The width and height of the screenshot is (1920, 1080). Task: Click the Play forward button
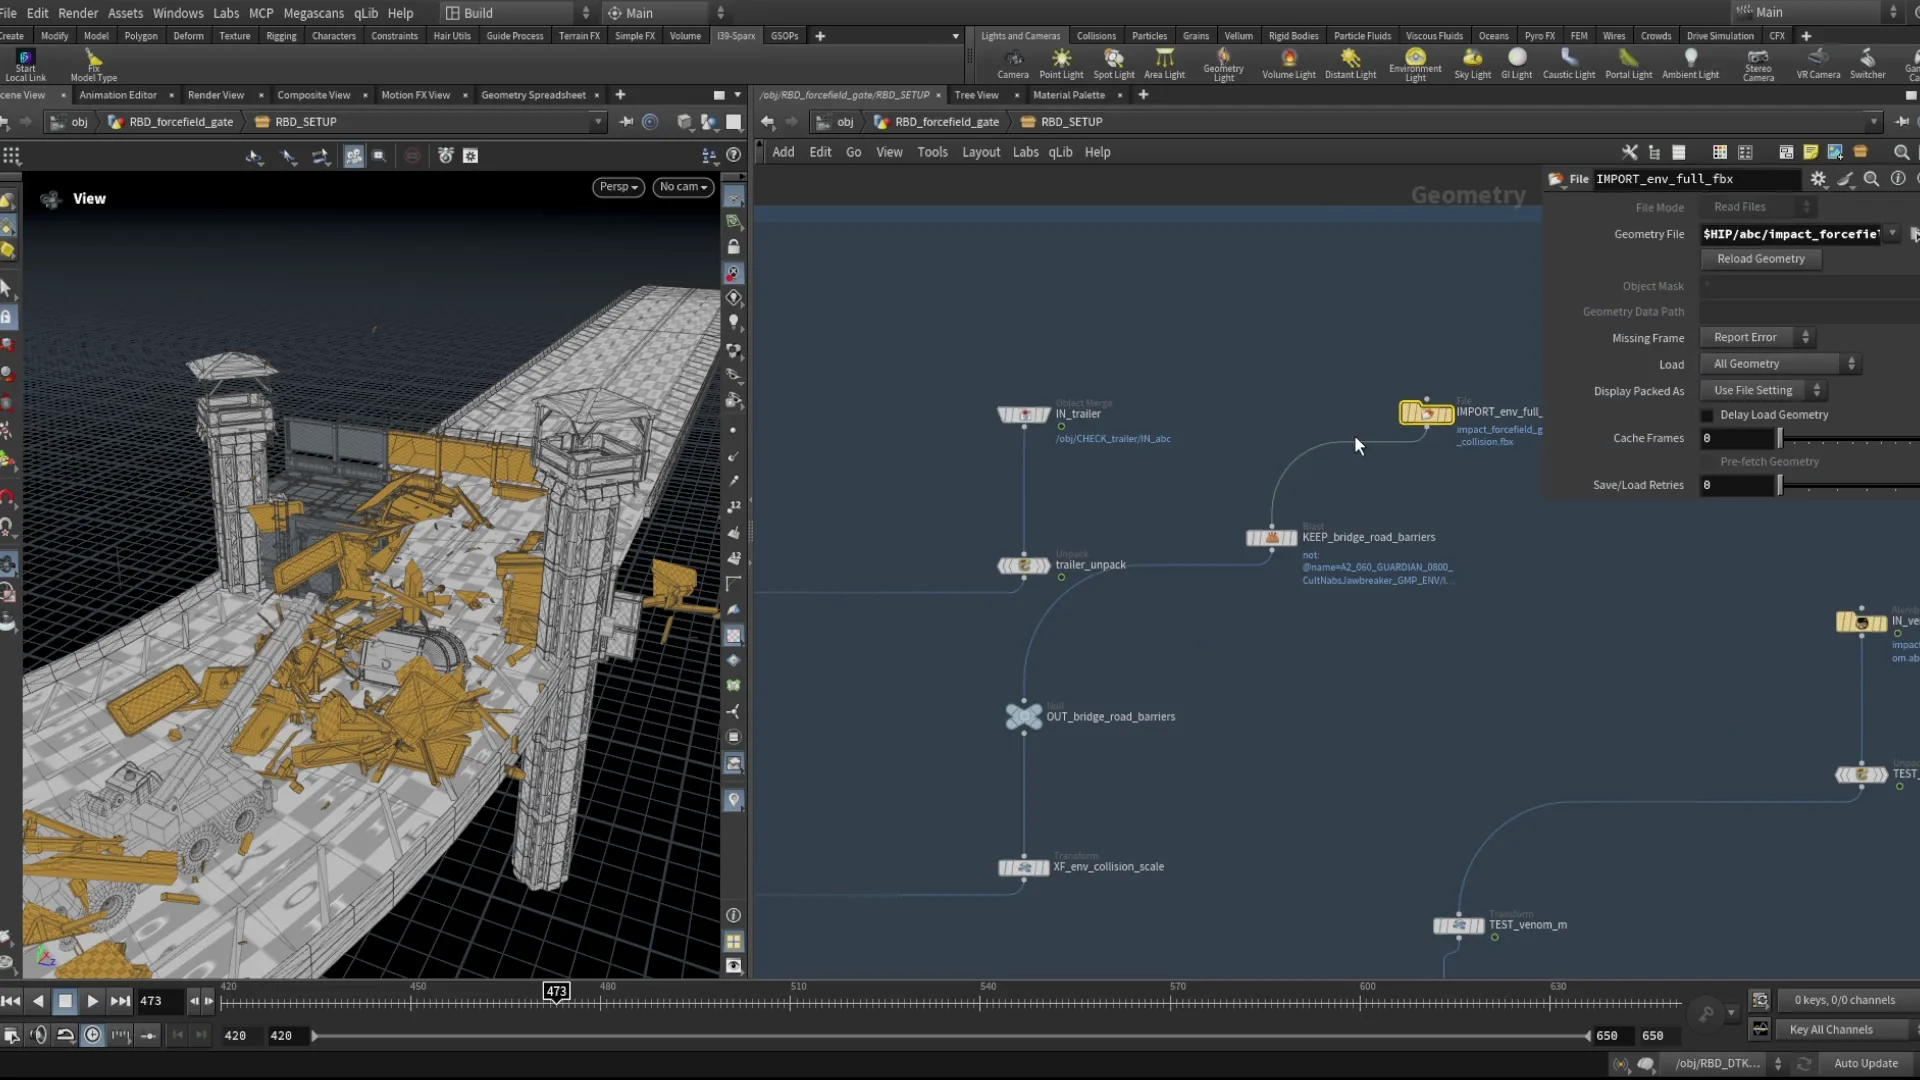click(92, 1001)
